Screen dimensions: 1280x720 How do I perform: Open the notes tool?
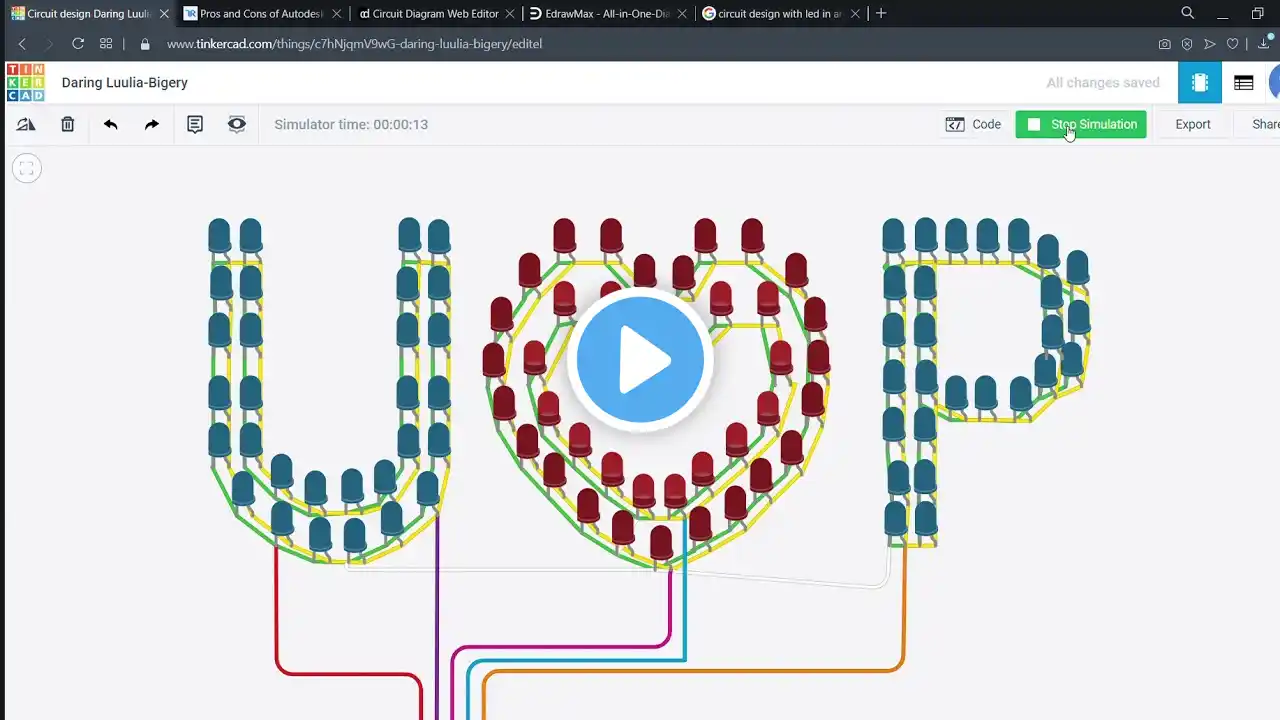(x=195, y=124)
